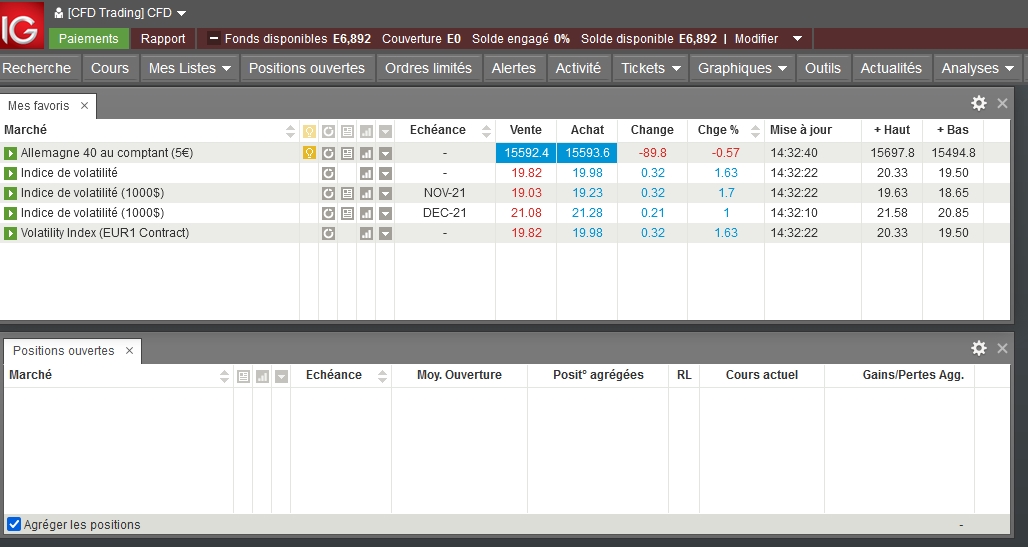This screenshot has width=1028, height=547.
Task: Click the circular icon in the DEC-21 row
Action: [x=328, y=213]
